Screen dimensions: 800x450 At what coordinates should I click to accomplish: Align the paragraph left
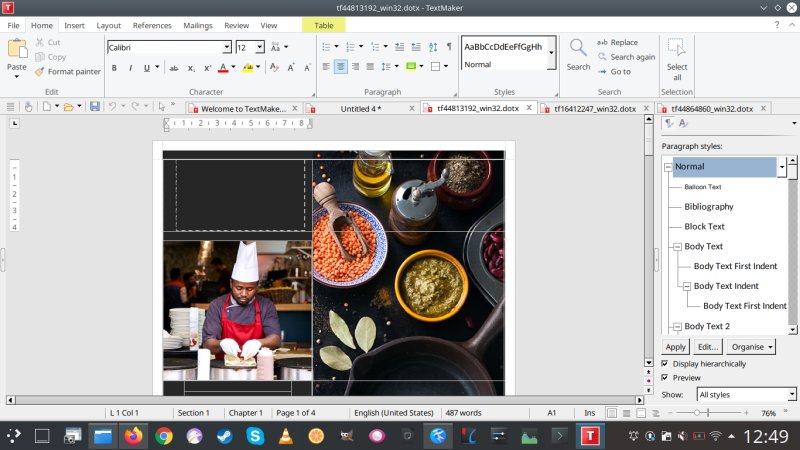pos(326,66)
